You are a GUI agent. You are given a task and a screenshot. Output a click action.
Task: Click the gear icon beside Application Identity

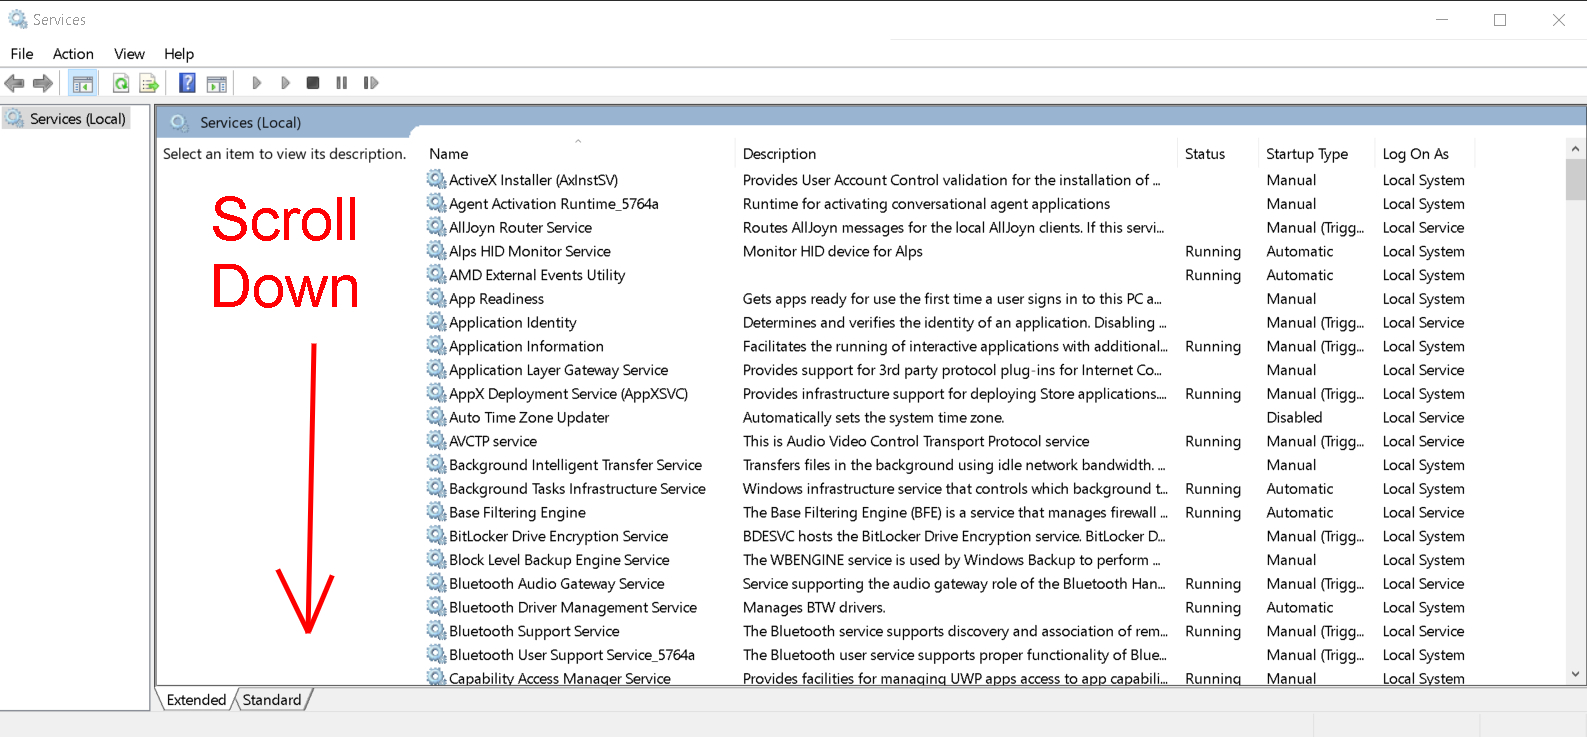pos(436,322)
